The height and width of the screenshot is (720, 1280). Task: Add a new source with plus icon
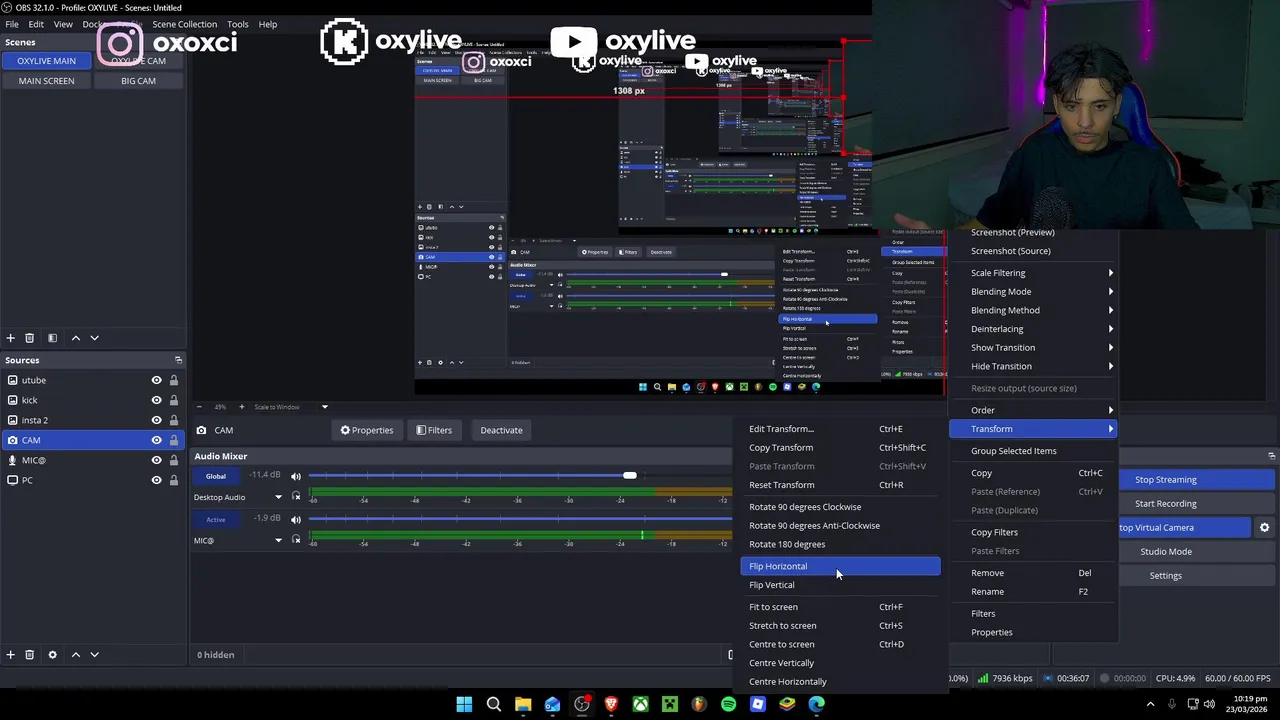pos(11,655)
